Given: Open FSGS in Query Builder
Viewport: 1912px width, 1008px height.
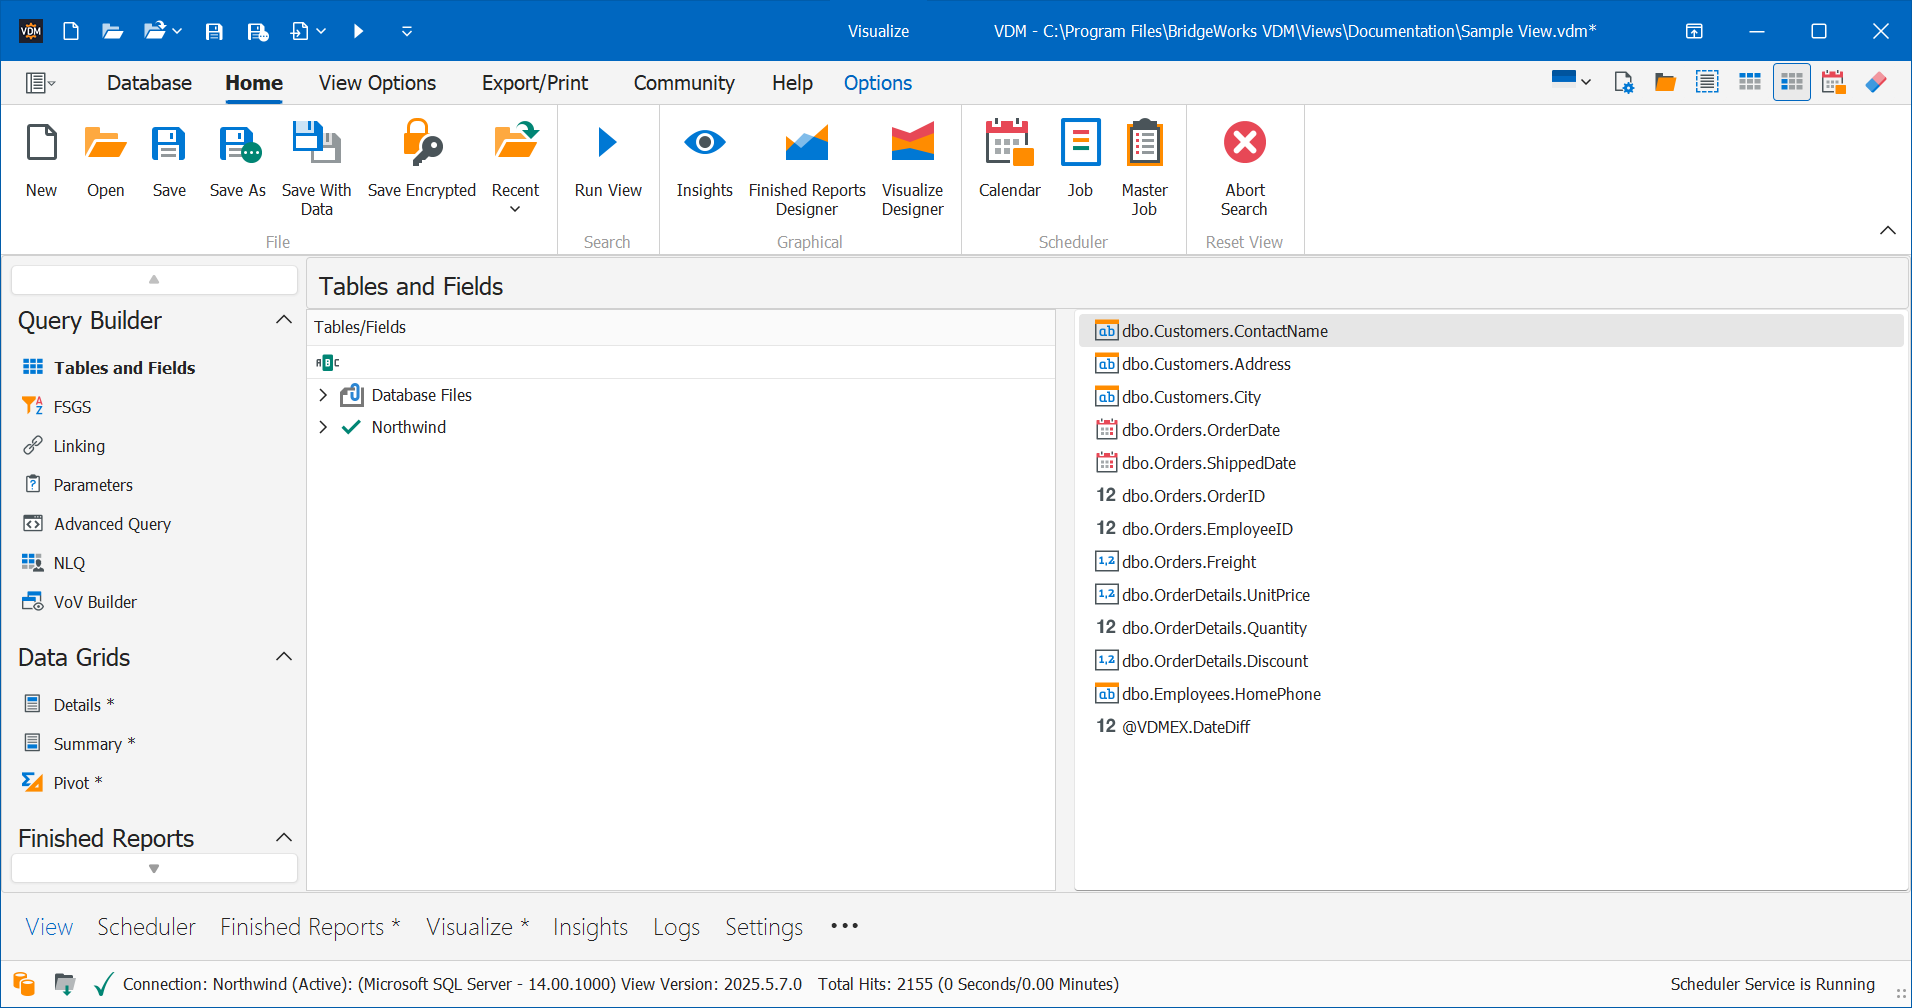Looking at the screenshot, I should [x=72, y=407].
